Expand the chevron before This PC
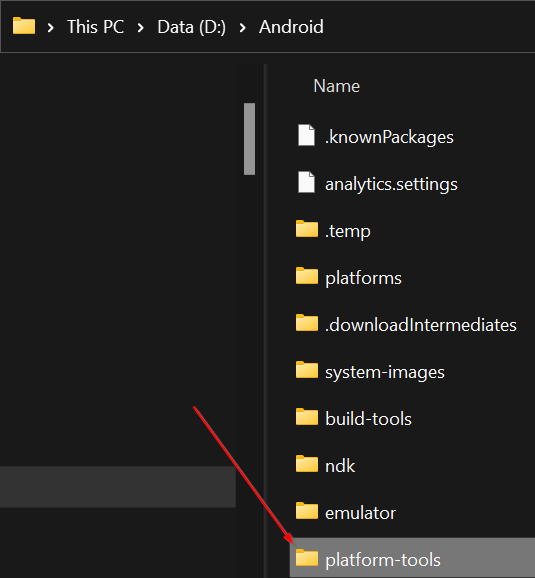 point(51,27)
